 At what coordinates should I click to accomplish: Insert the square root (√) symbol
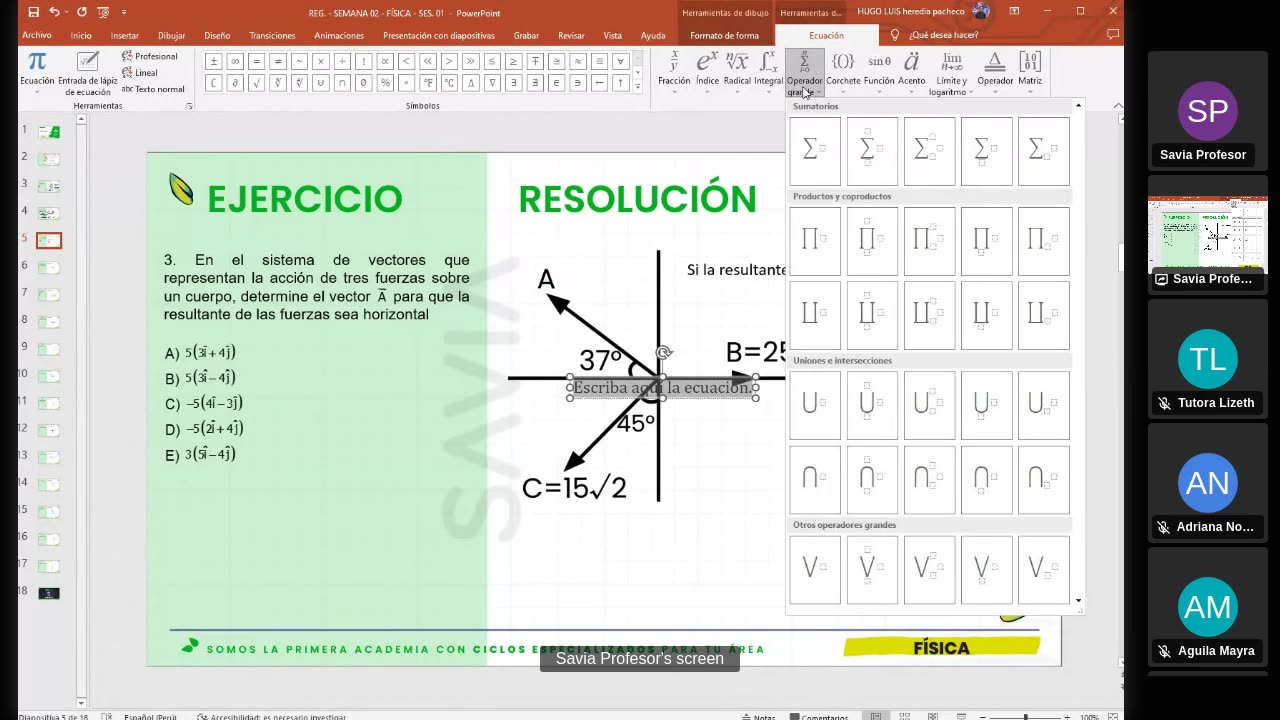[256, 83]
